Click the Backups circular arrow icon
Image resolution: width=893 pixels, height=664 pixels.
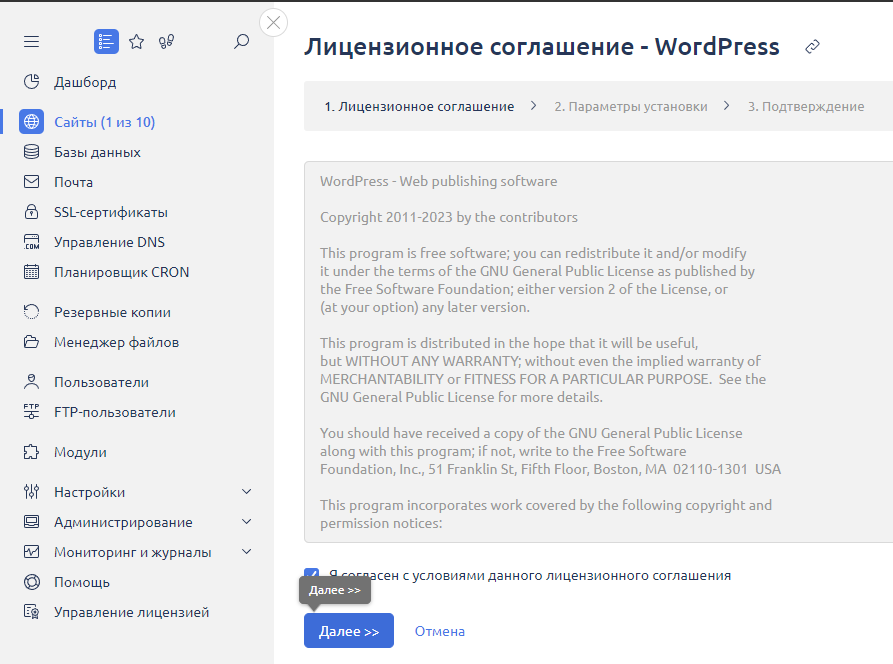click(x=31, y=312)
